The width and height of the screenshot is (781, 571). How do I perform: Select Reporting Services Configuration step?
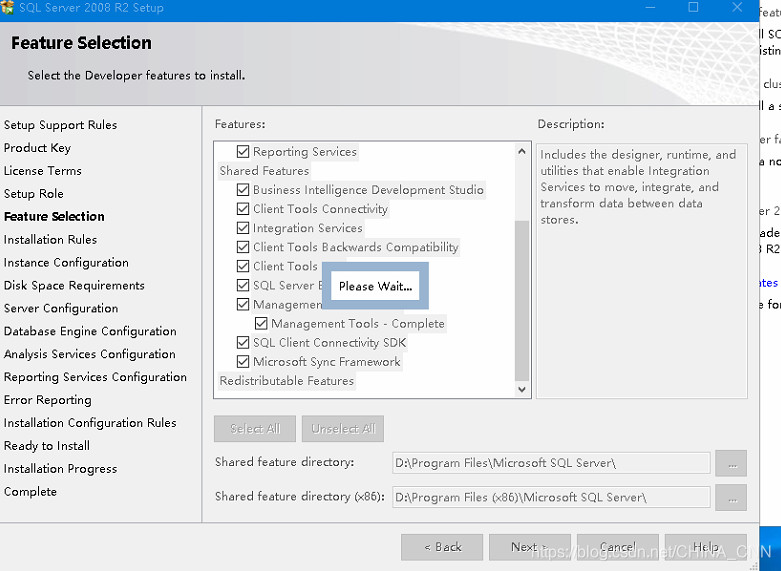95,377
